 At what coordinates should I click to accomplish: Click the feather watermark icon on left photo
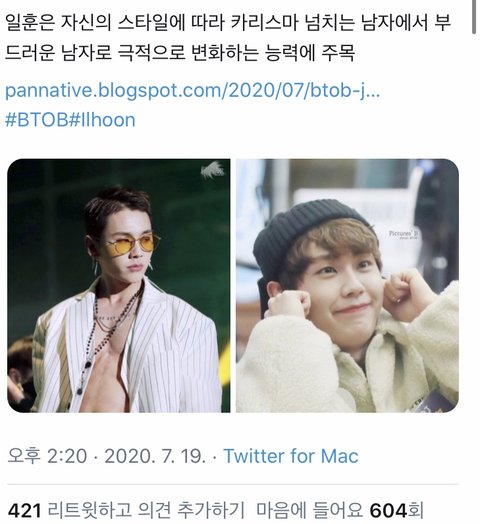click(213, 170)
